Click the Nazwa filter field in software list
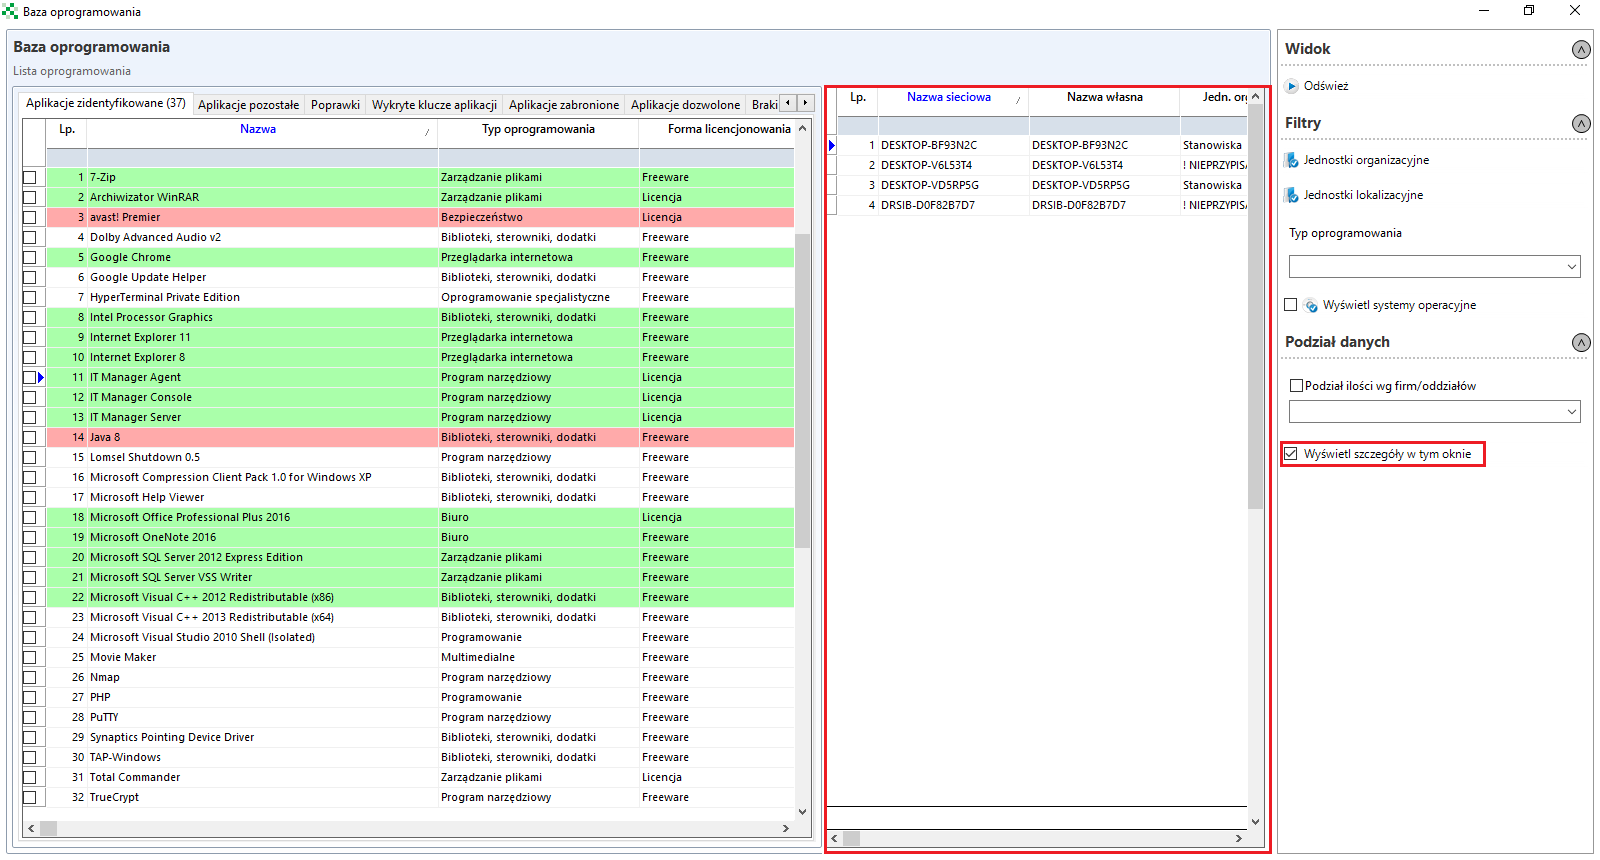The height and width of the screenshot is (860, 1600). (x=263, y=158)
